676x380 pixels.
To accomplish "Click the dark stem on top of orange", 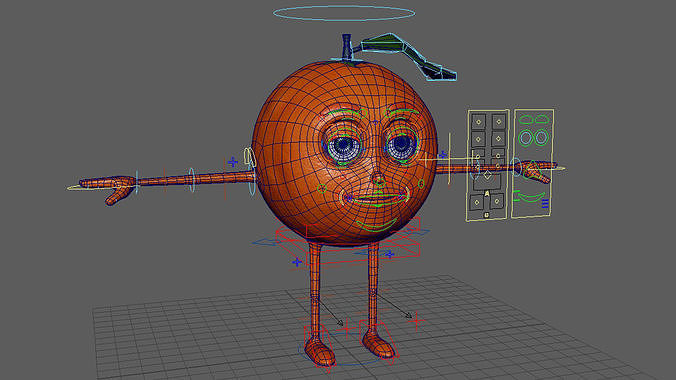I will pyautogui.click(x=347, y=47).
